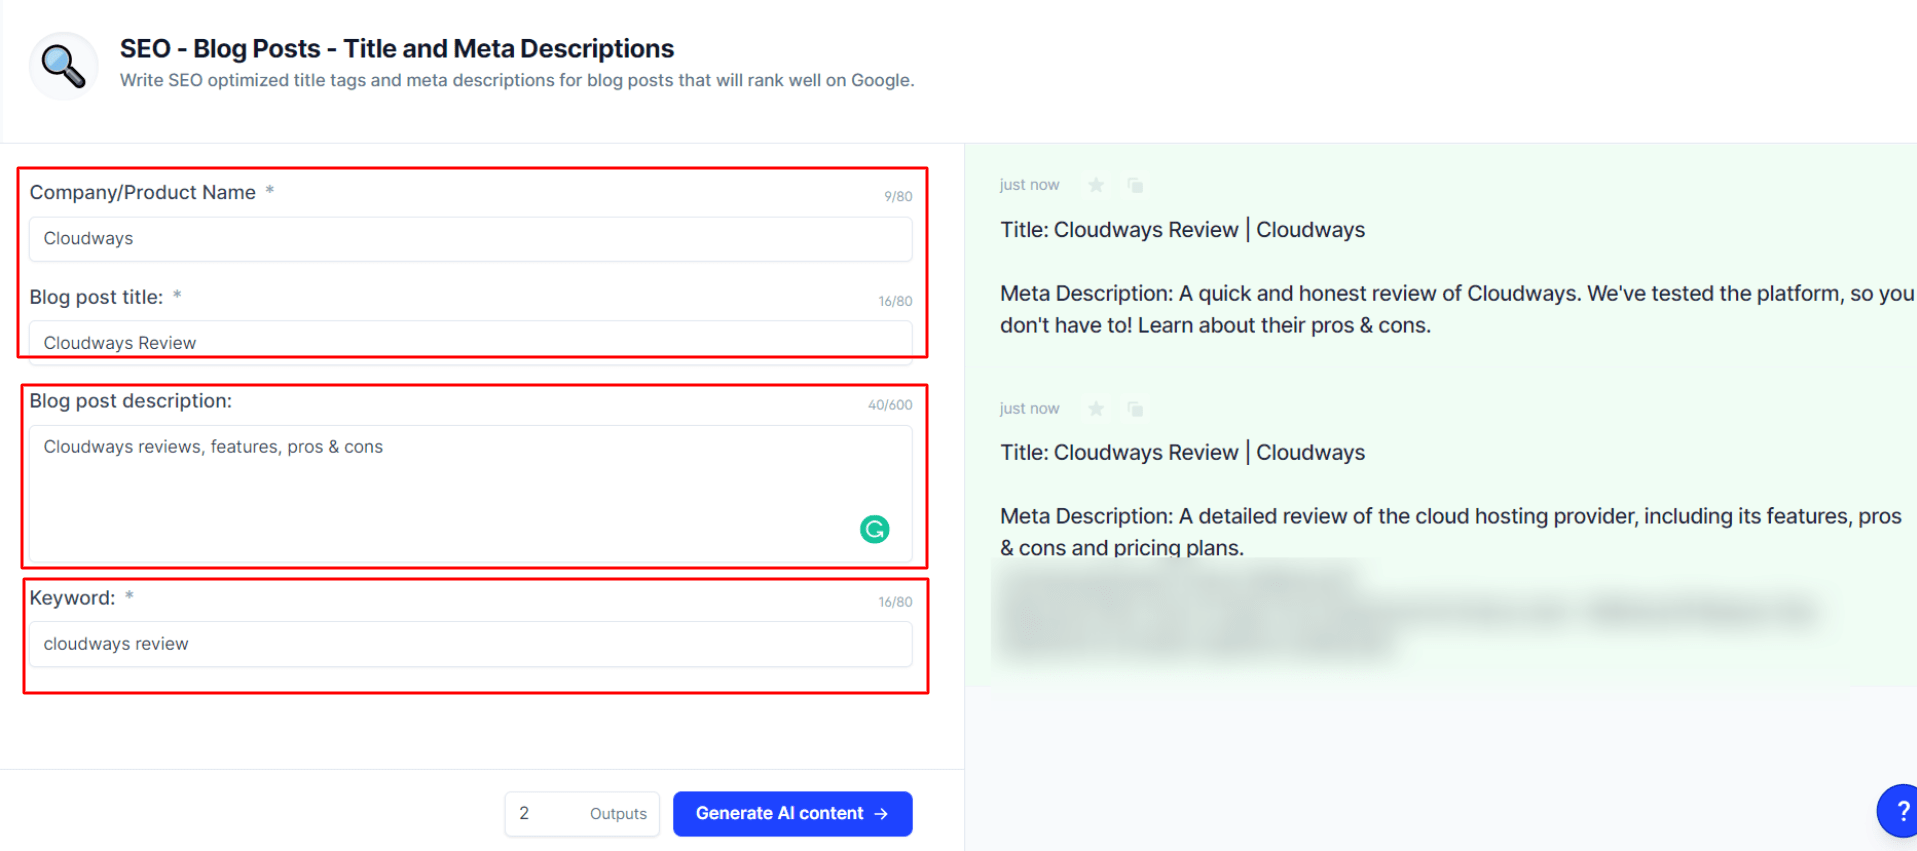
Task: Click the second Meta Description paragraph
Action: (1450, 532)
